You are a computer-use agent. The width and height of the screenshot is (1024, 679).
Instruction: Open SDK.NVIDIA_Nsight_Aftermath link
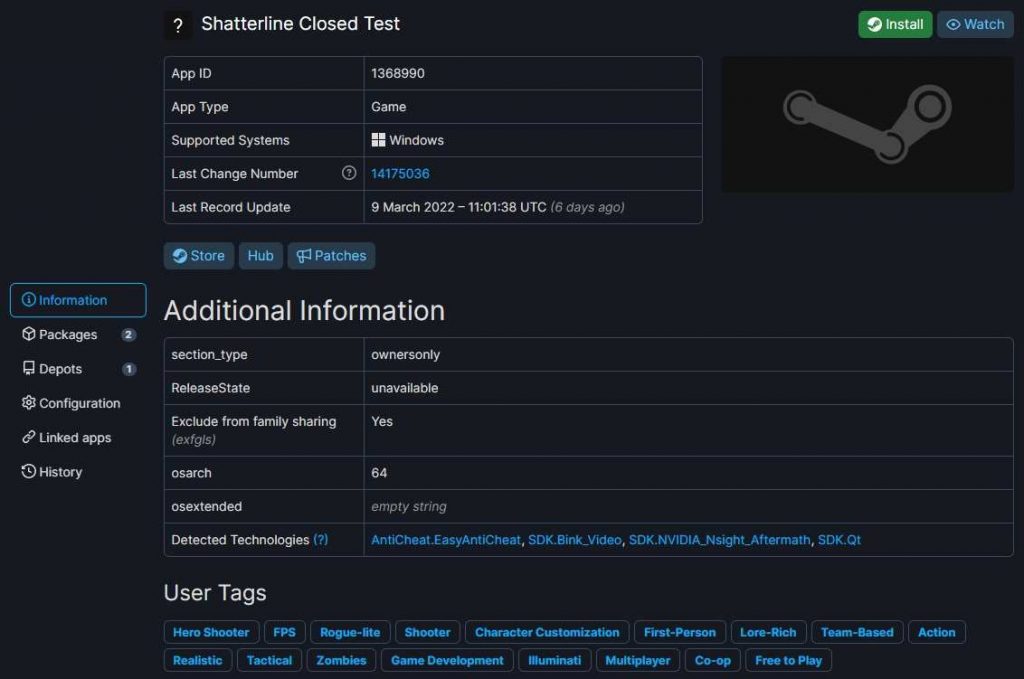click(x=719, y=540)
